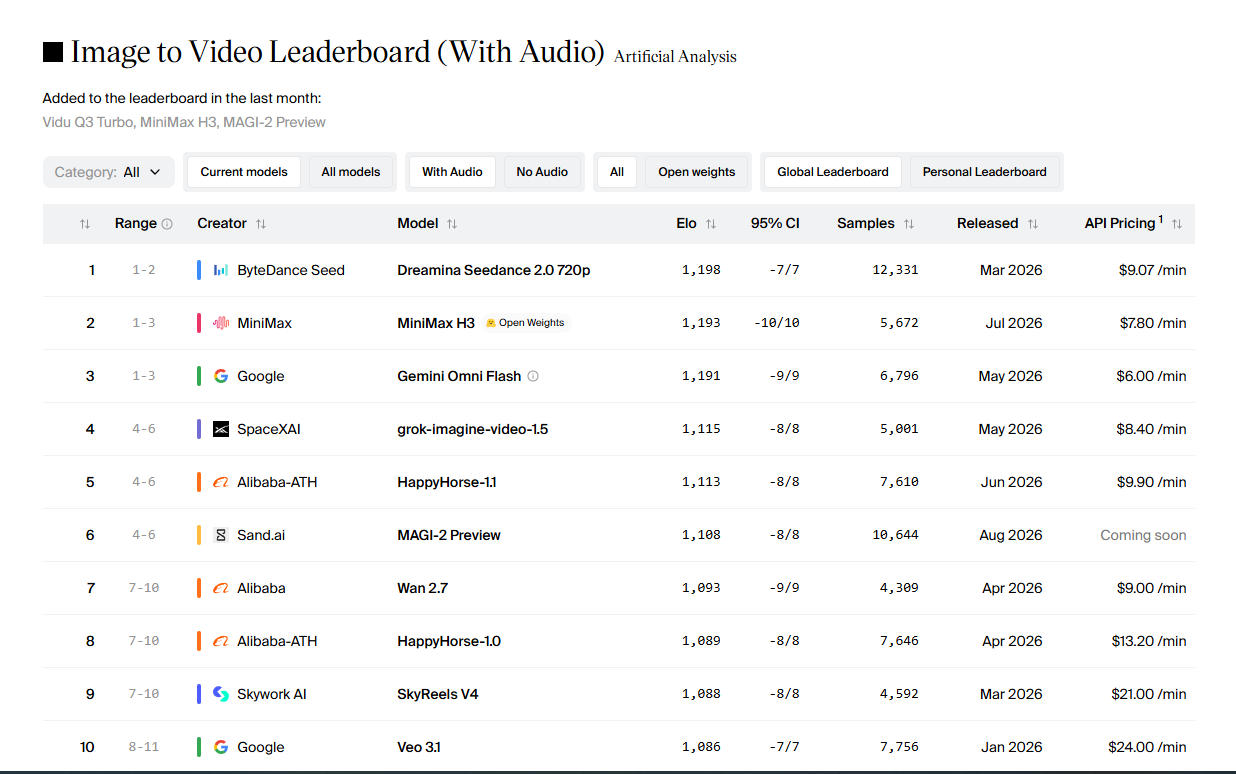Image resolution: width=1236 pixels, height=774 pixels.
Task: Click the $24.00 /min price cell
Action: (x=1147, y=747)
